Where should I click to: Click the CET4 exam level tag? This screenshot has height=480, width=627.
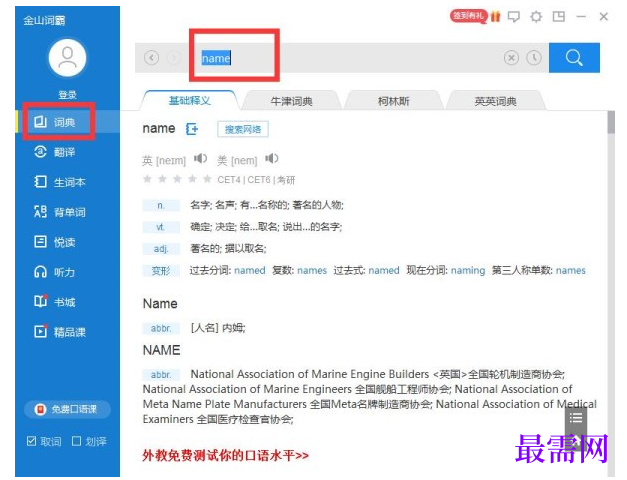coord(229,180)
